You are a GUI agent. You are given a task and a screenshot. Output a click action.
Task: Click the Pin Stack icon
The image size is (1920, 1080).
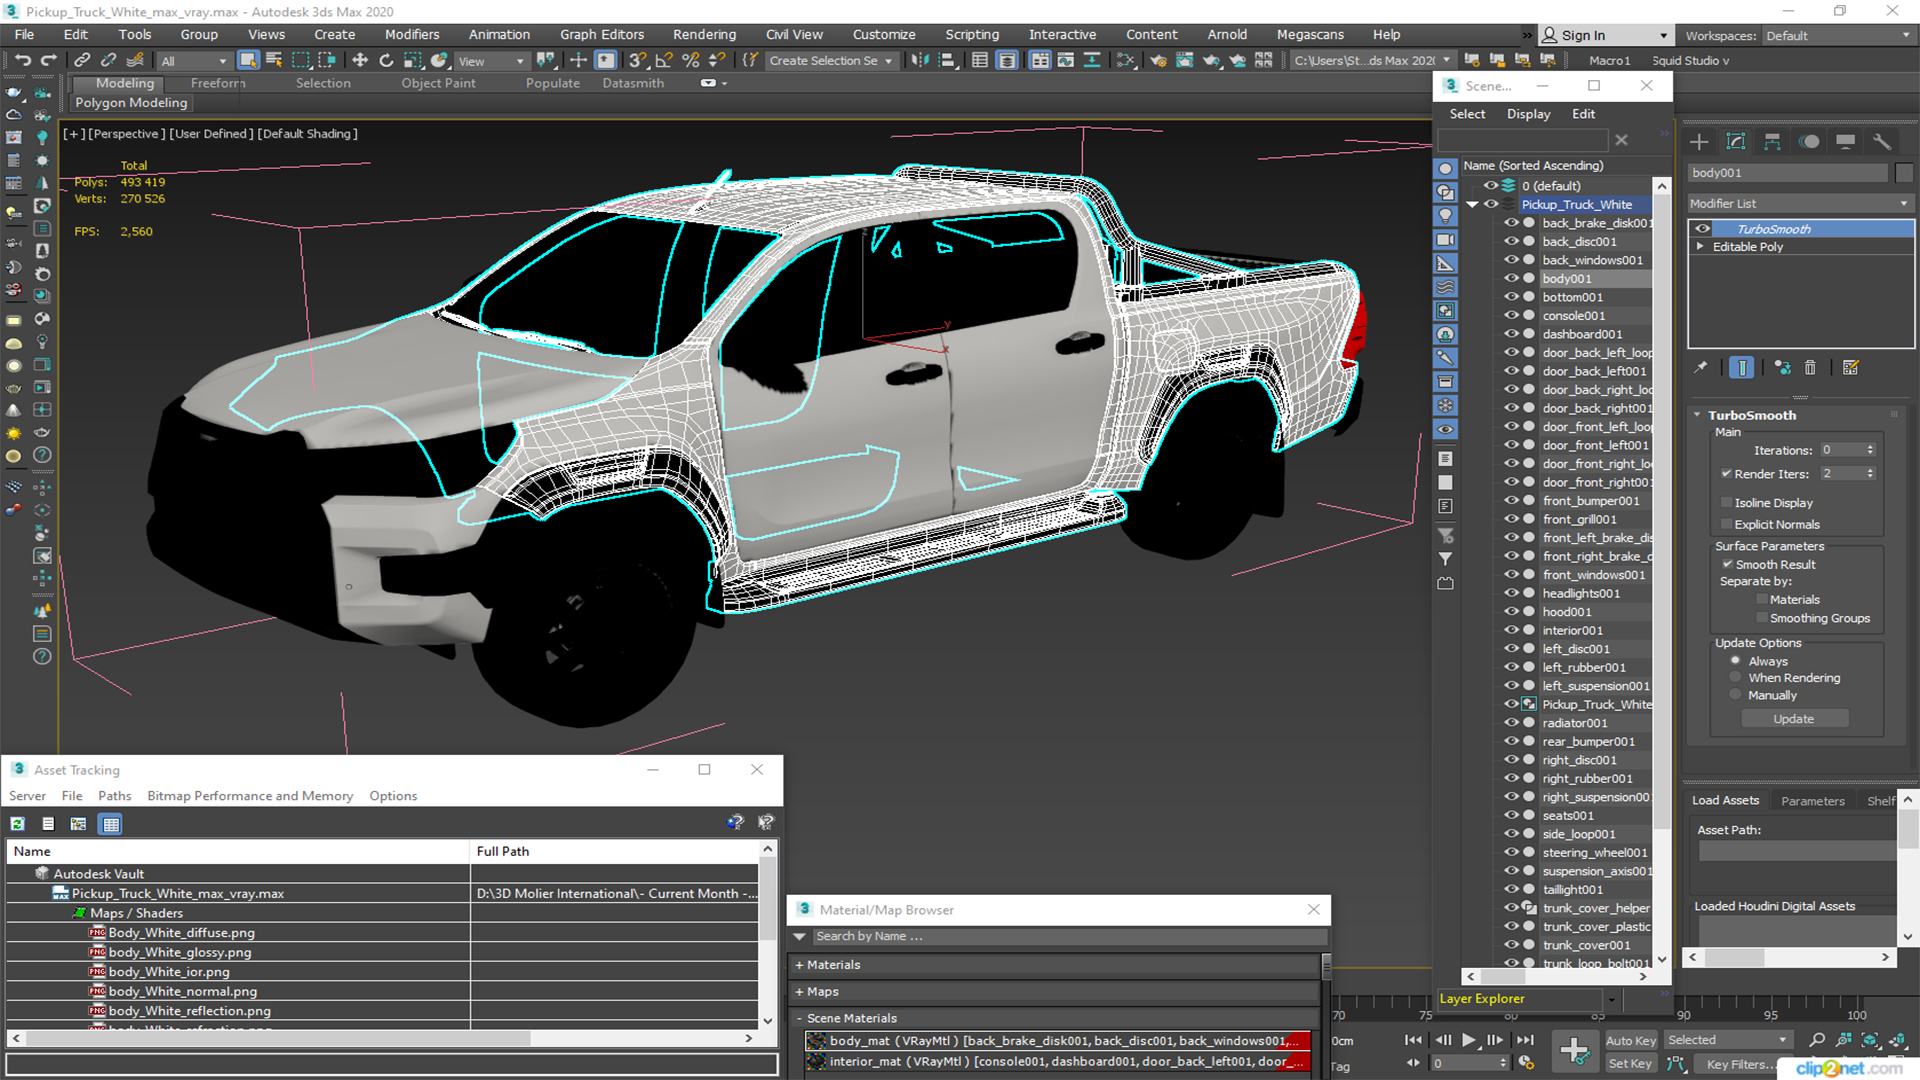click(x=1701, y=368)
